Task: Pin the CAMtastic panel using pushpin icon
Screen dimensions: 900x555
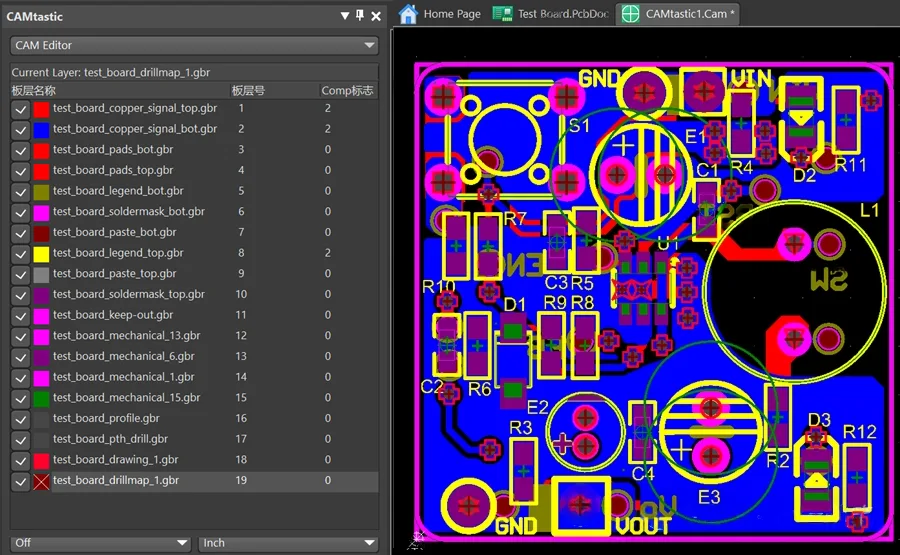Action: [360, 16]
